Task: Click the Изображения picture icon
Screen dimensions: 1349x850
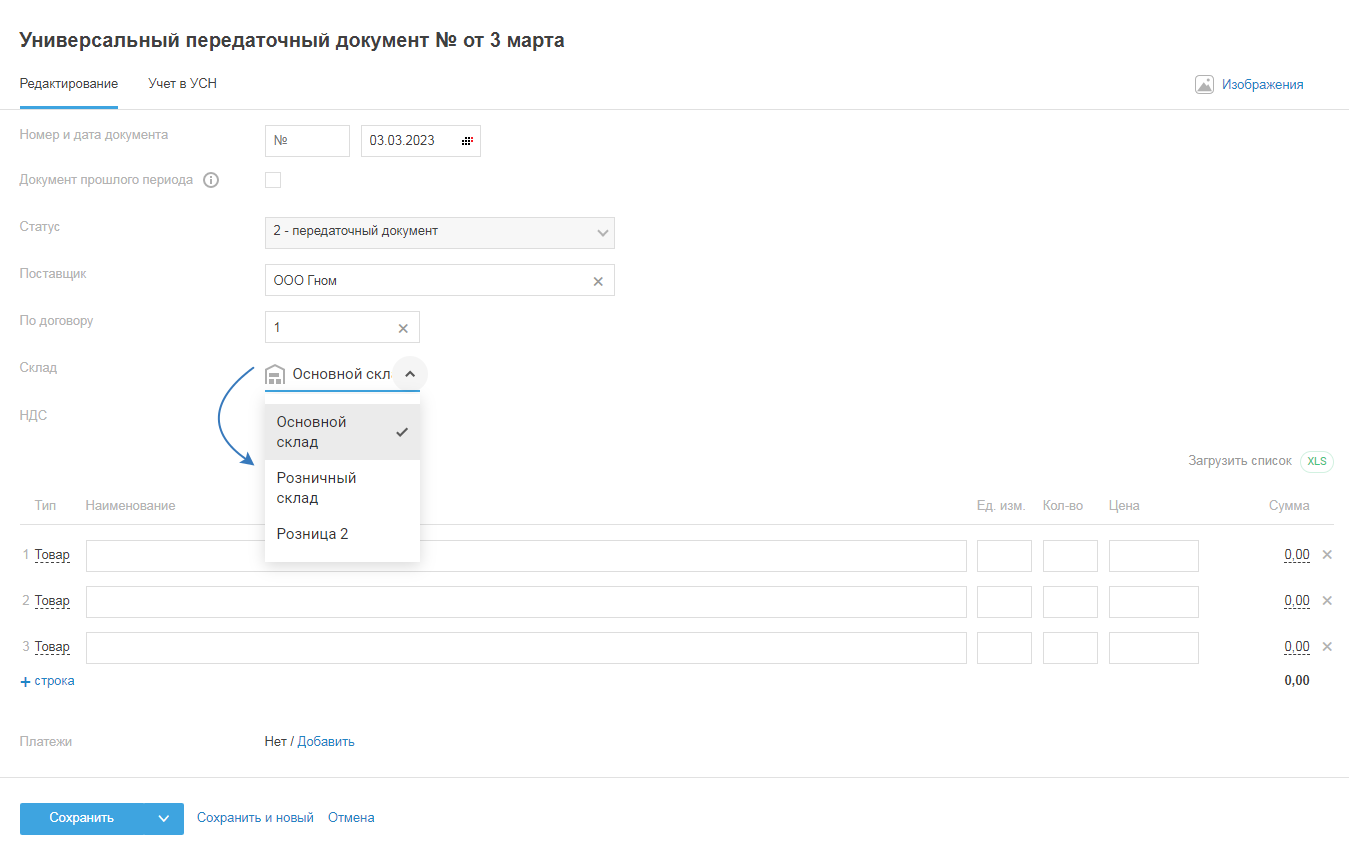Action: (x=1204, y=85)
